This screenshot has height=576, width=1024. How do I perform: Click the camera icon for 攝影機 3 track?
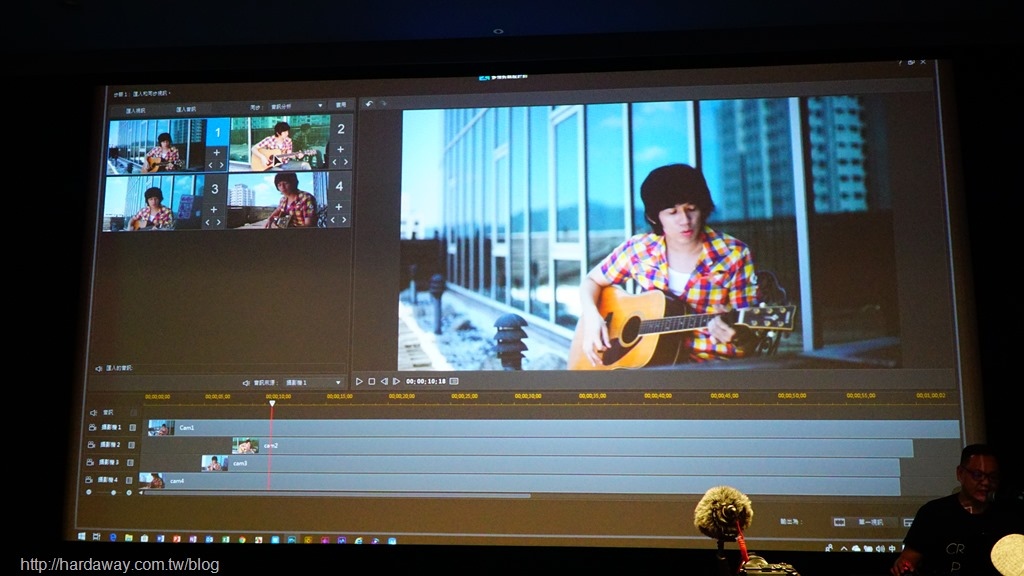tap(90, 462)
